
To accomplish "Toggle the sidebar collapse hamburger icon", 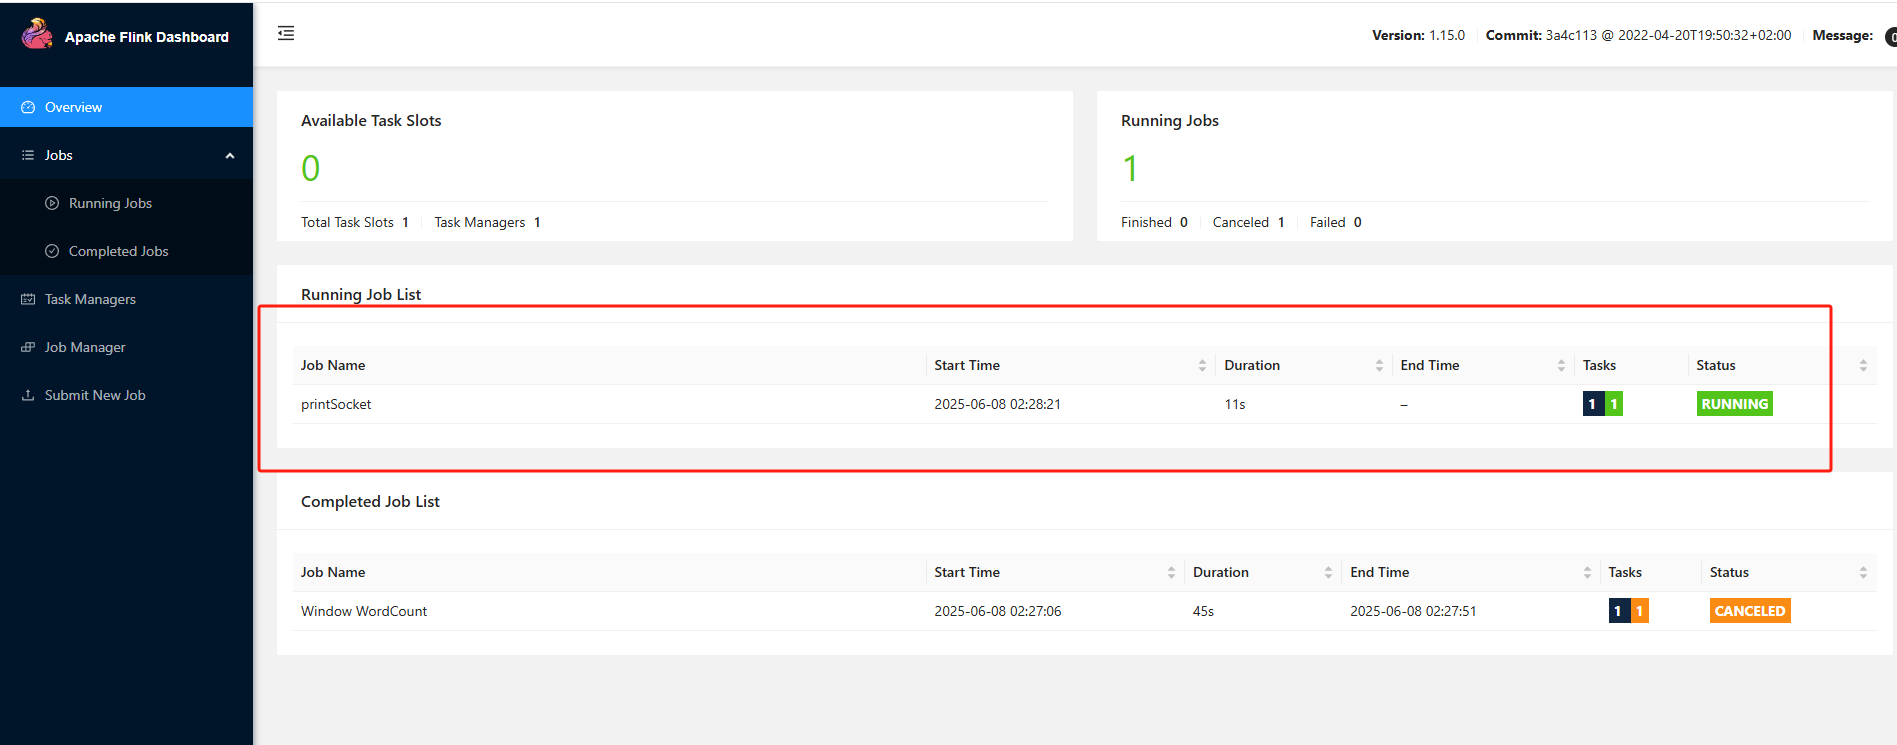I will (x=286, y=33).
